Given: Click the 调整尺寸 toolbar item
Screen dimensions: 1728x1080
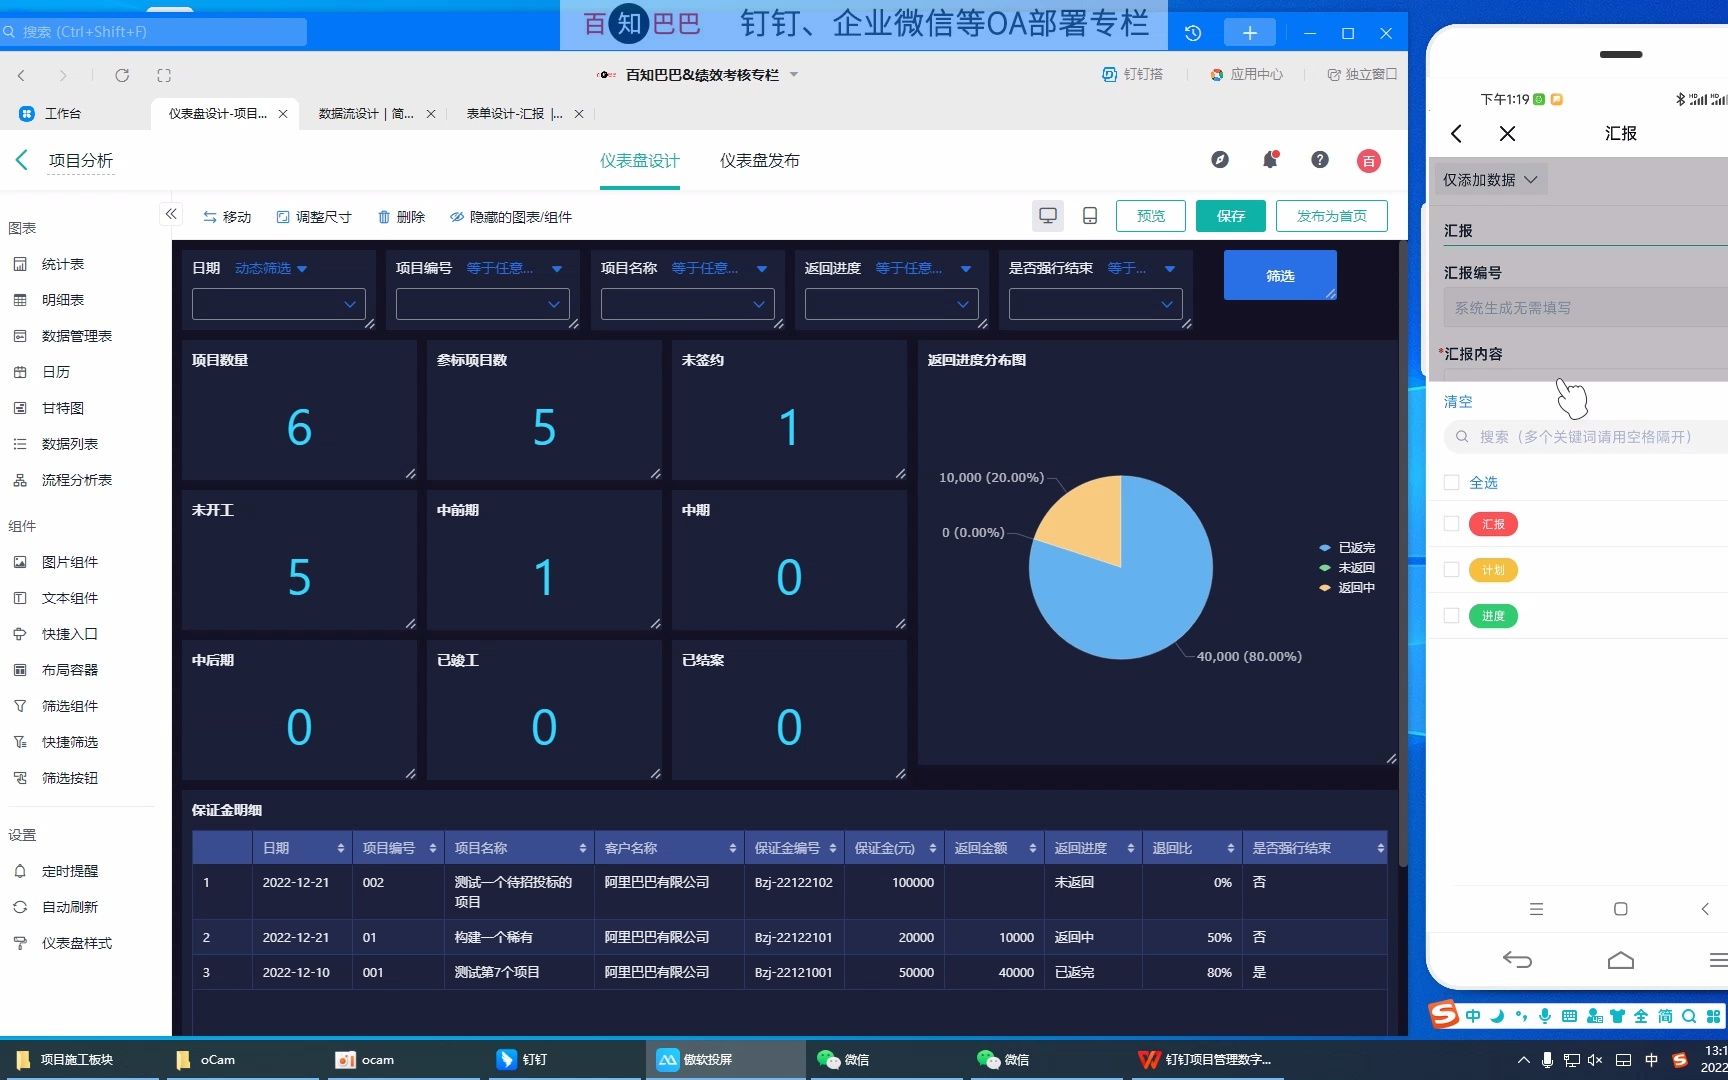Looking at the screenshot, I should coord(314,217).
